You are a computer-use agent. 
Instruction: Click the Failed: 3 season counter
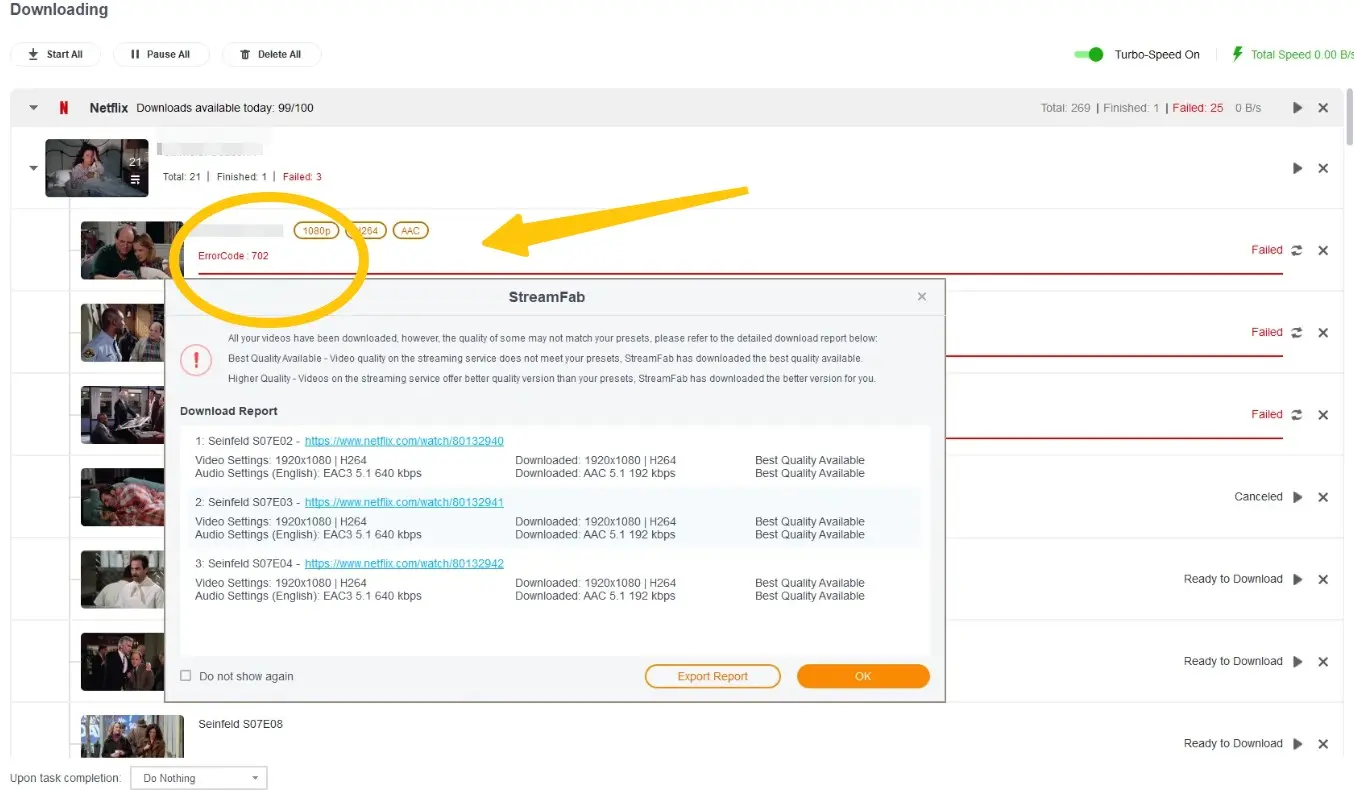coord(302,177)
